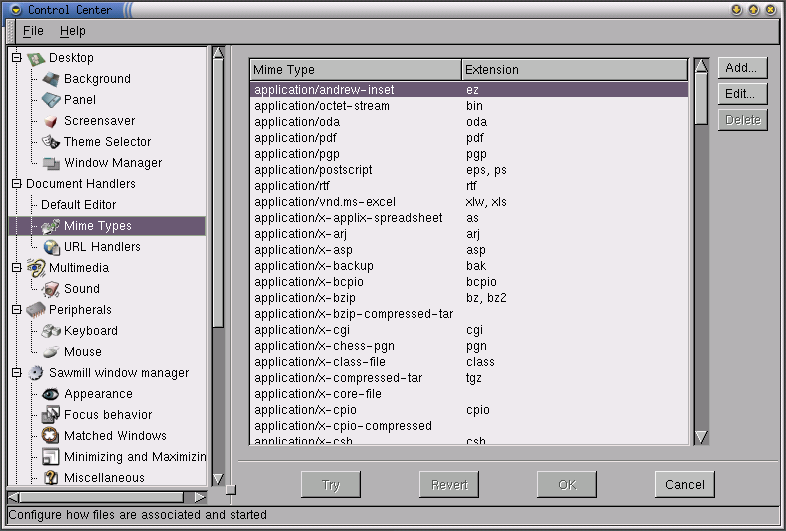Open the Screensaver settings icon
The width and height of the screenshot is (786, 531).
(x=51, y=121)
